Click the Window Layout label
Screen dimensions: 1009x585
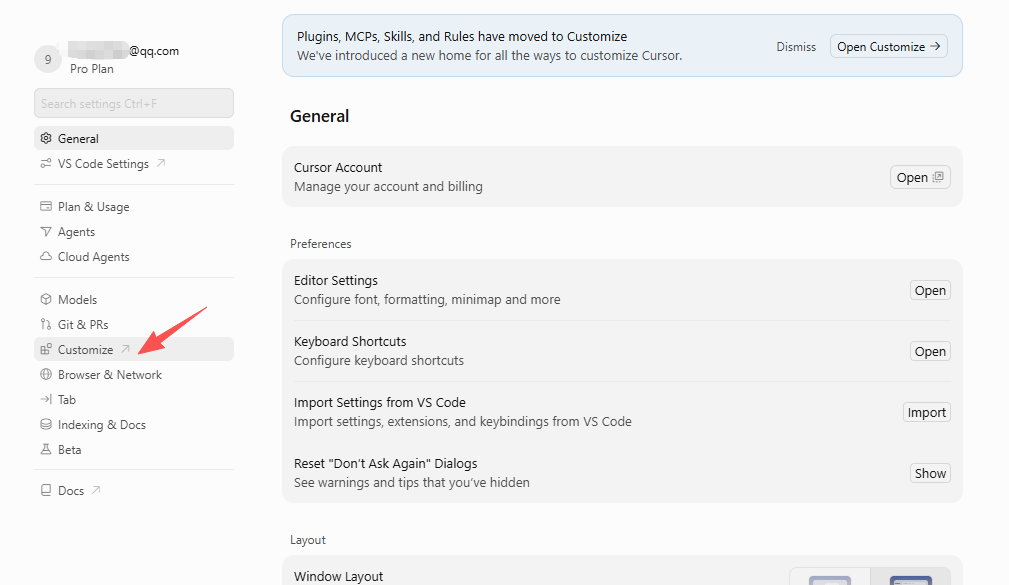(x=338, y=576)
